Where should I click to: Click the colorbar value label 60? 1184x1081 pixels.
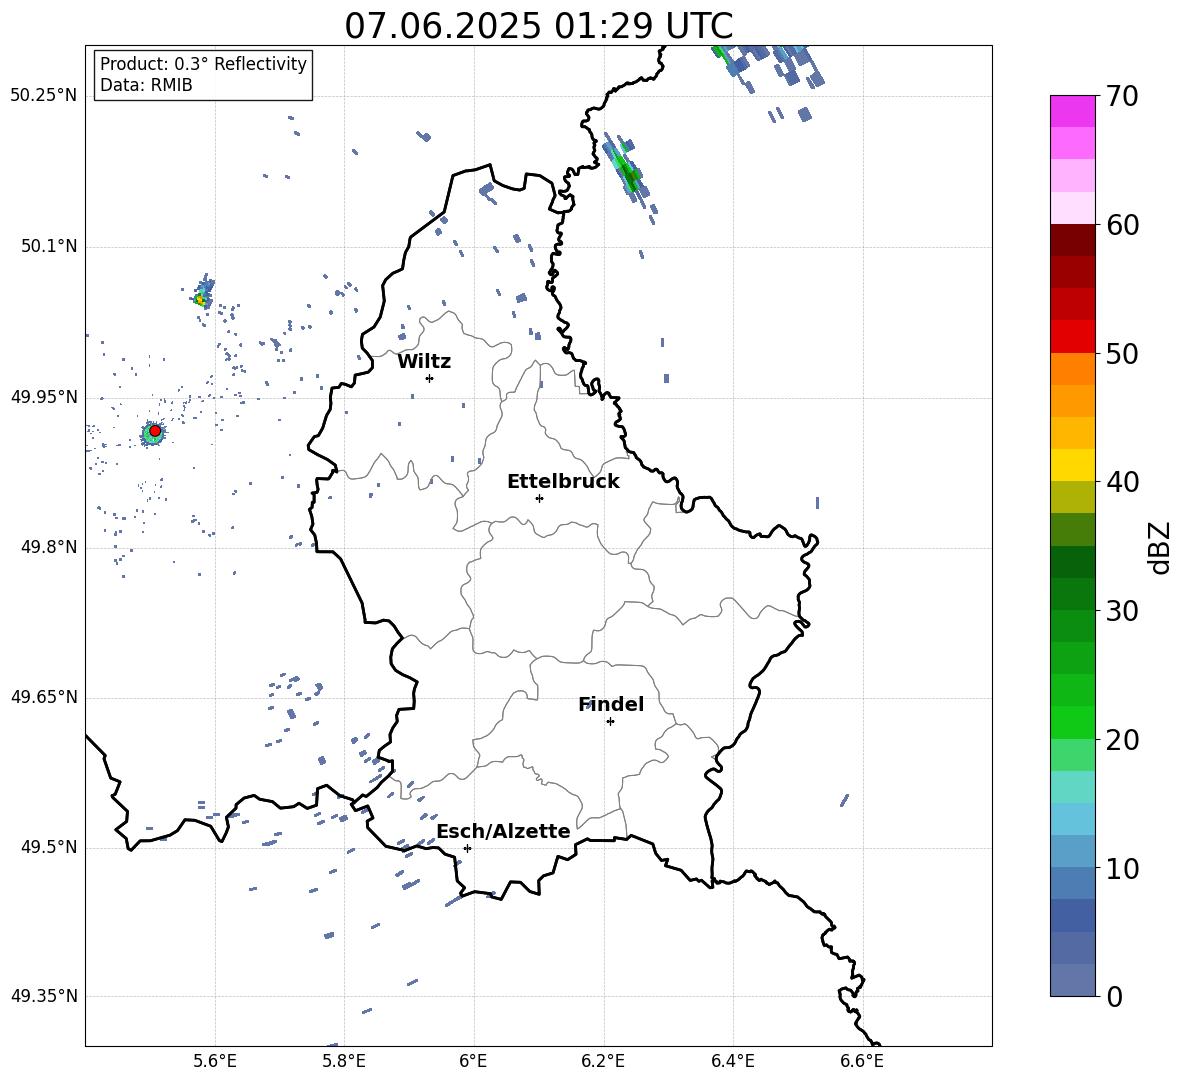tap(1122, 225)
